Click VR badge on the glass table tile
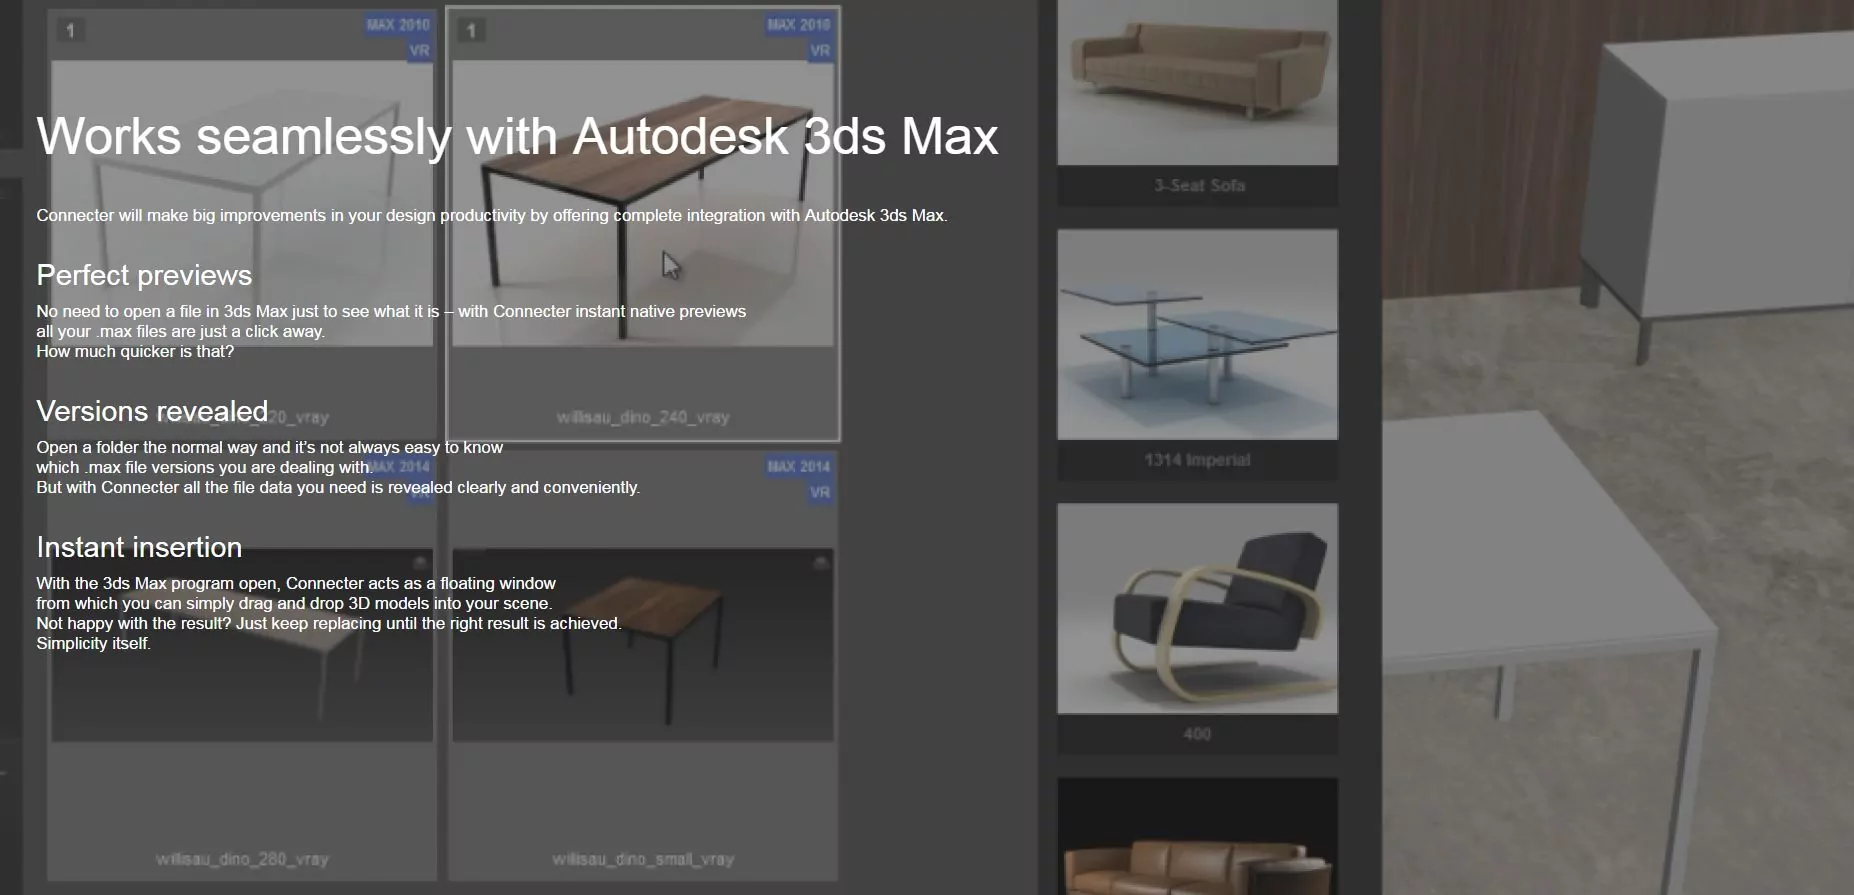The height and width of the screenshot is (895, 1854). 419,51
